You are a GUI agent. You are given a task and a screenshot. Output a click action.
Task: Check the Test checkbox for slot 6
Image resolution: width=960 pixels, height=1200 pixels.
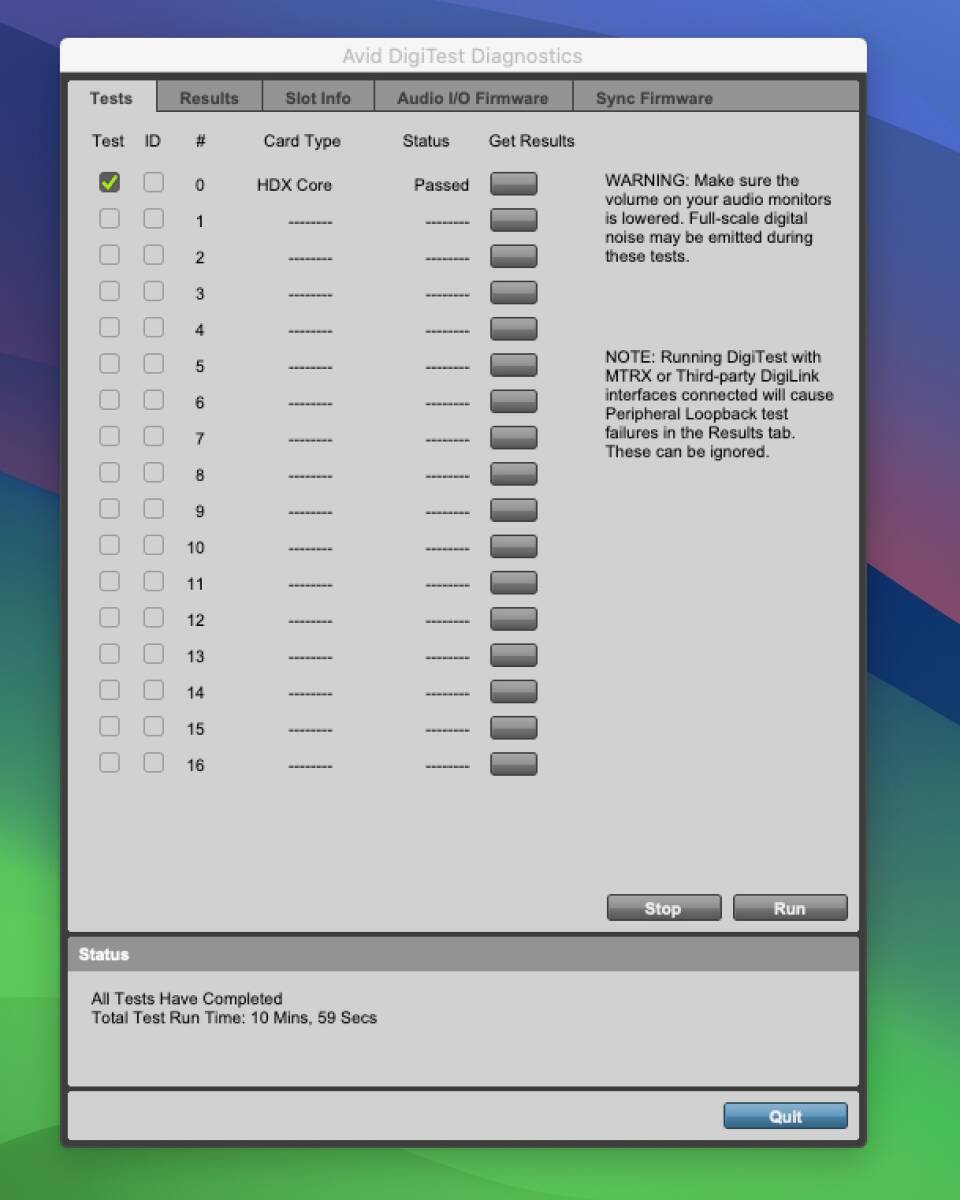110,400
